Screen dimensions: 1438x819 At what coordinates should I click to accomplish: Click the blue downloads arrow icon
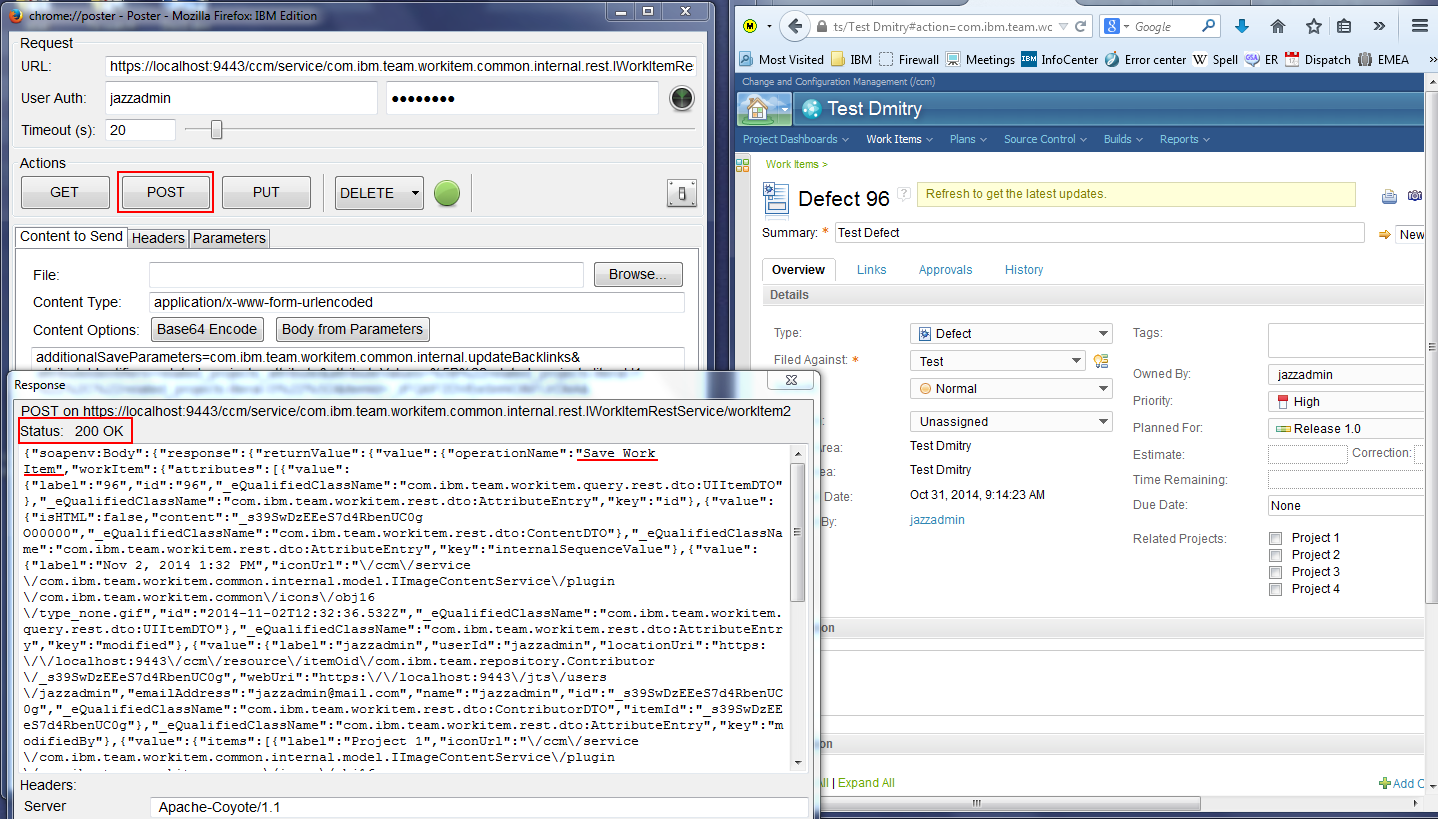click(x=1241, y=26)
